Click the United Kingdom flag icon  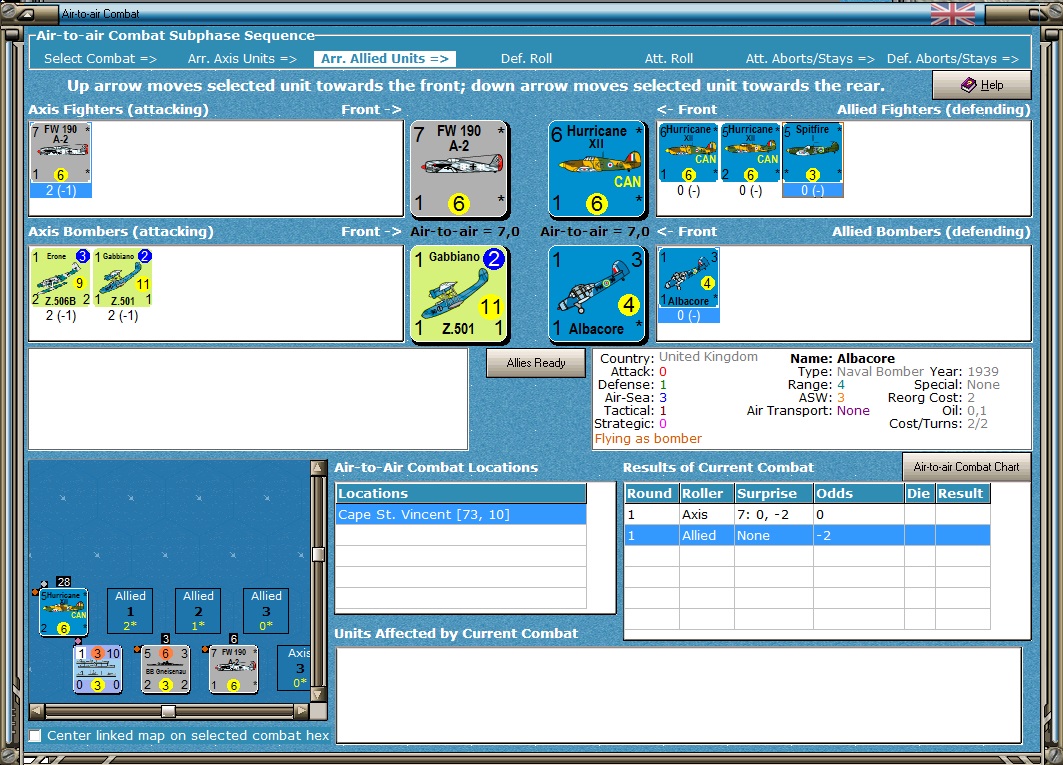coord(952,14)
